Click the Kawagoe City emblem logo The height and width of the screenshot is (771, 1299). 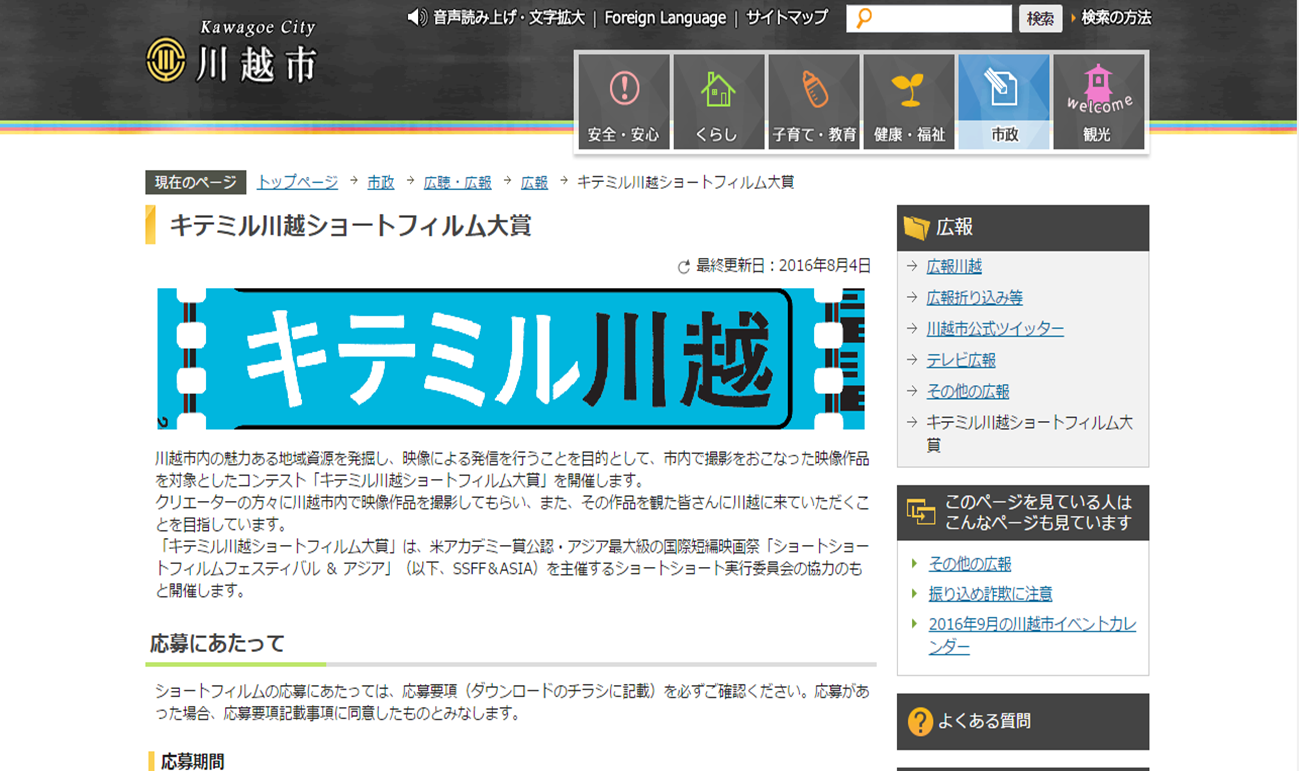[166, 60]
